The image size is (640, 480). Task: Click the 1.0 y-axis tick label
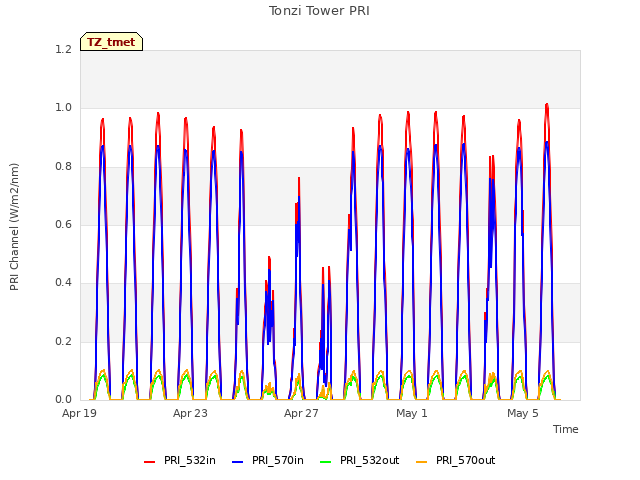point(63,108)
